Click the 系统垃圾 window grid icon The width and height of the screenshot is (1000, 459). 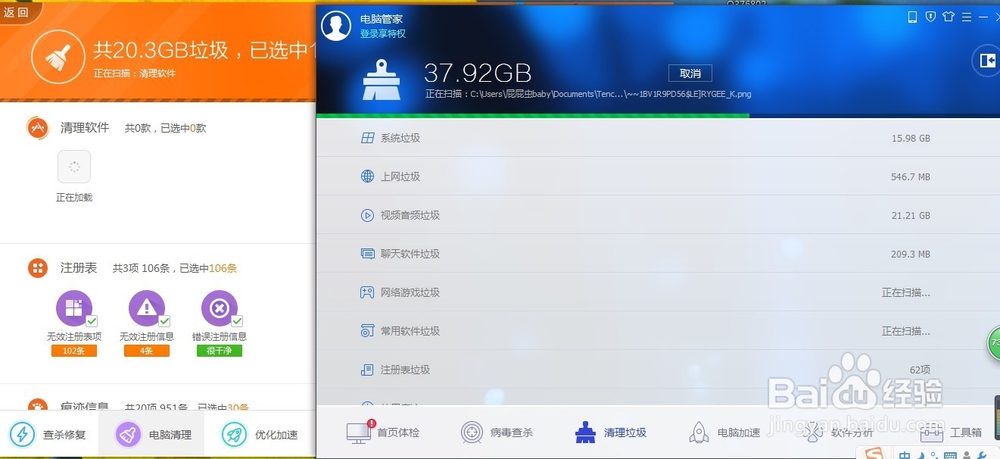point(367,138)
